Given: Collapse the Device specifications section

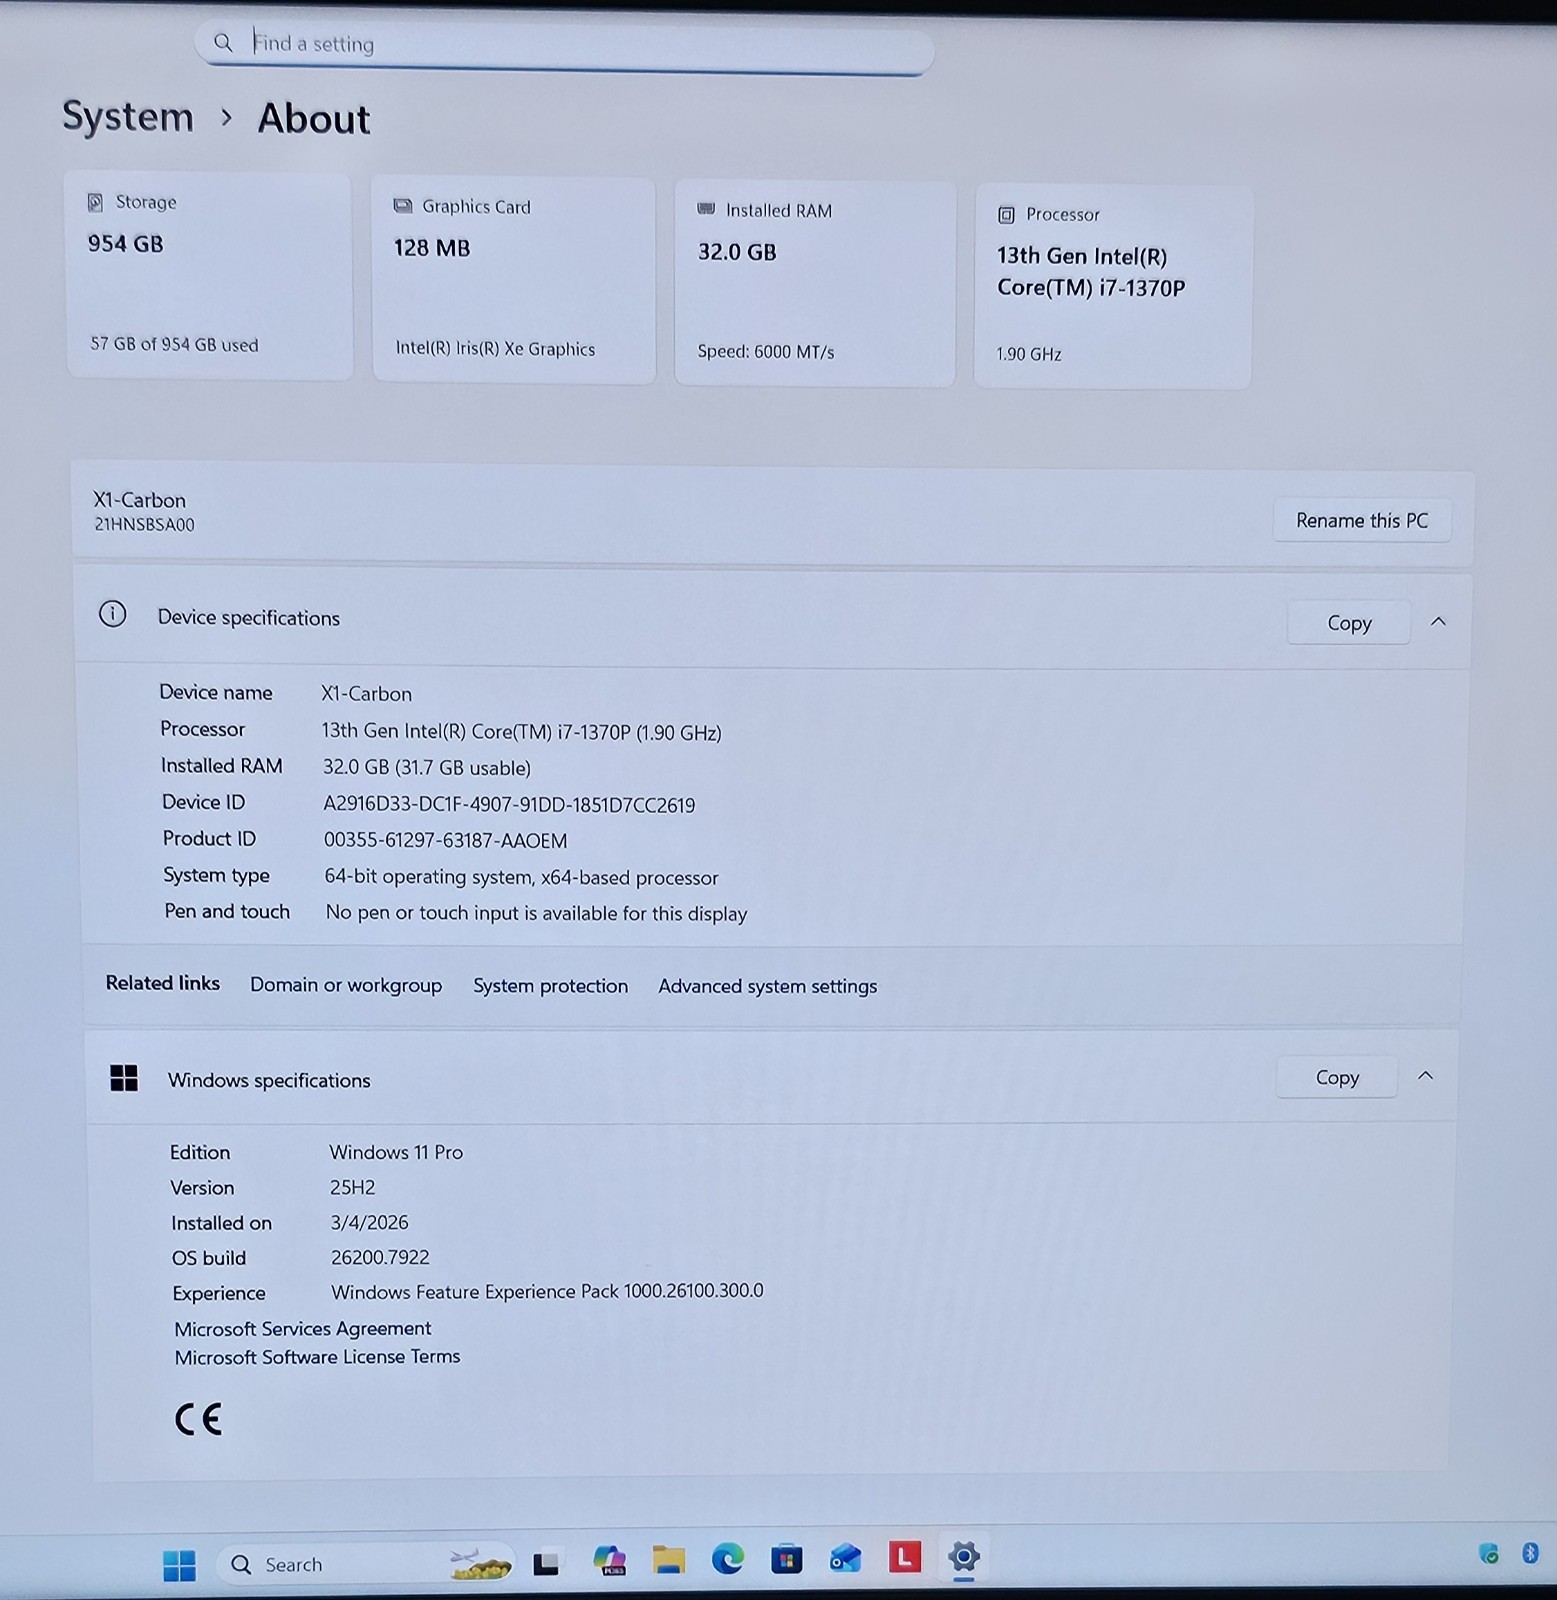Looking at the screenshot, I should coord(1438,621).
